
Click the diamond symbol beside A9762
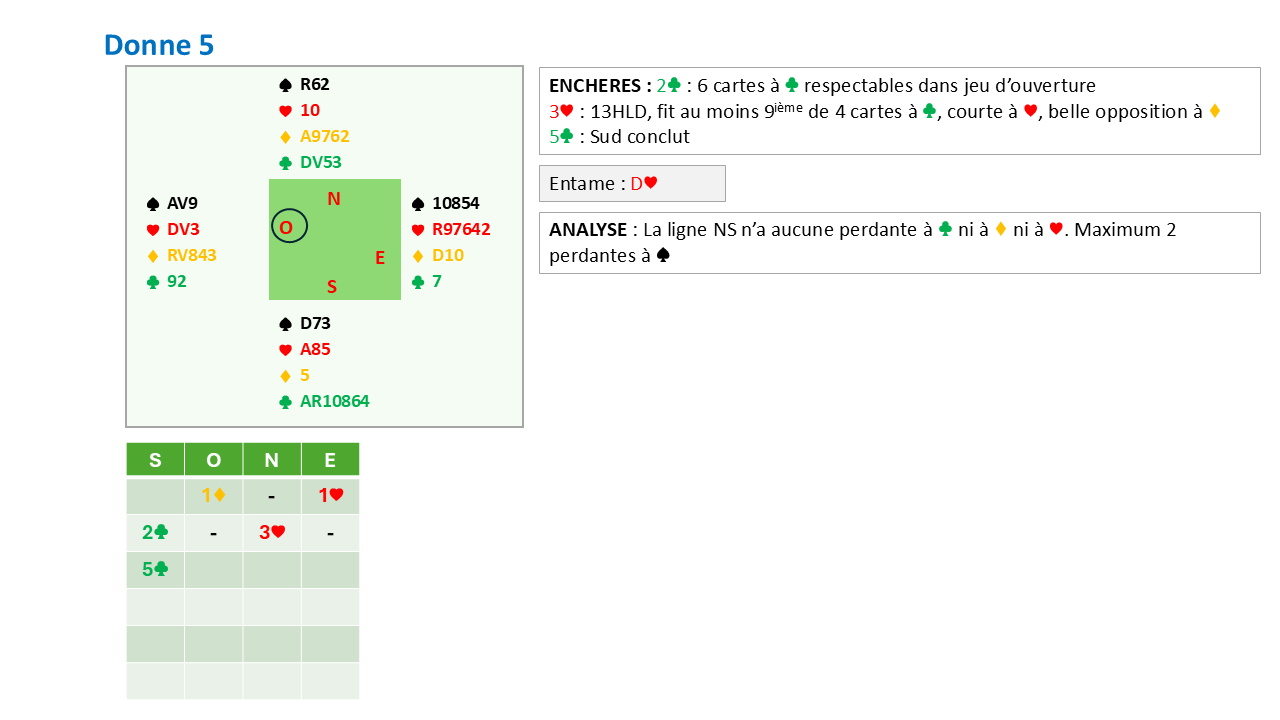tap(286, 137)
